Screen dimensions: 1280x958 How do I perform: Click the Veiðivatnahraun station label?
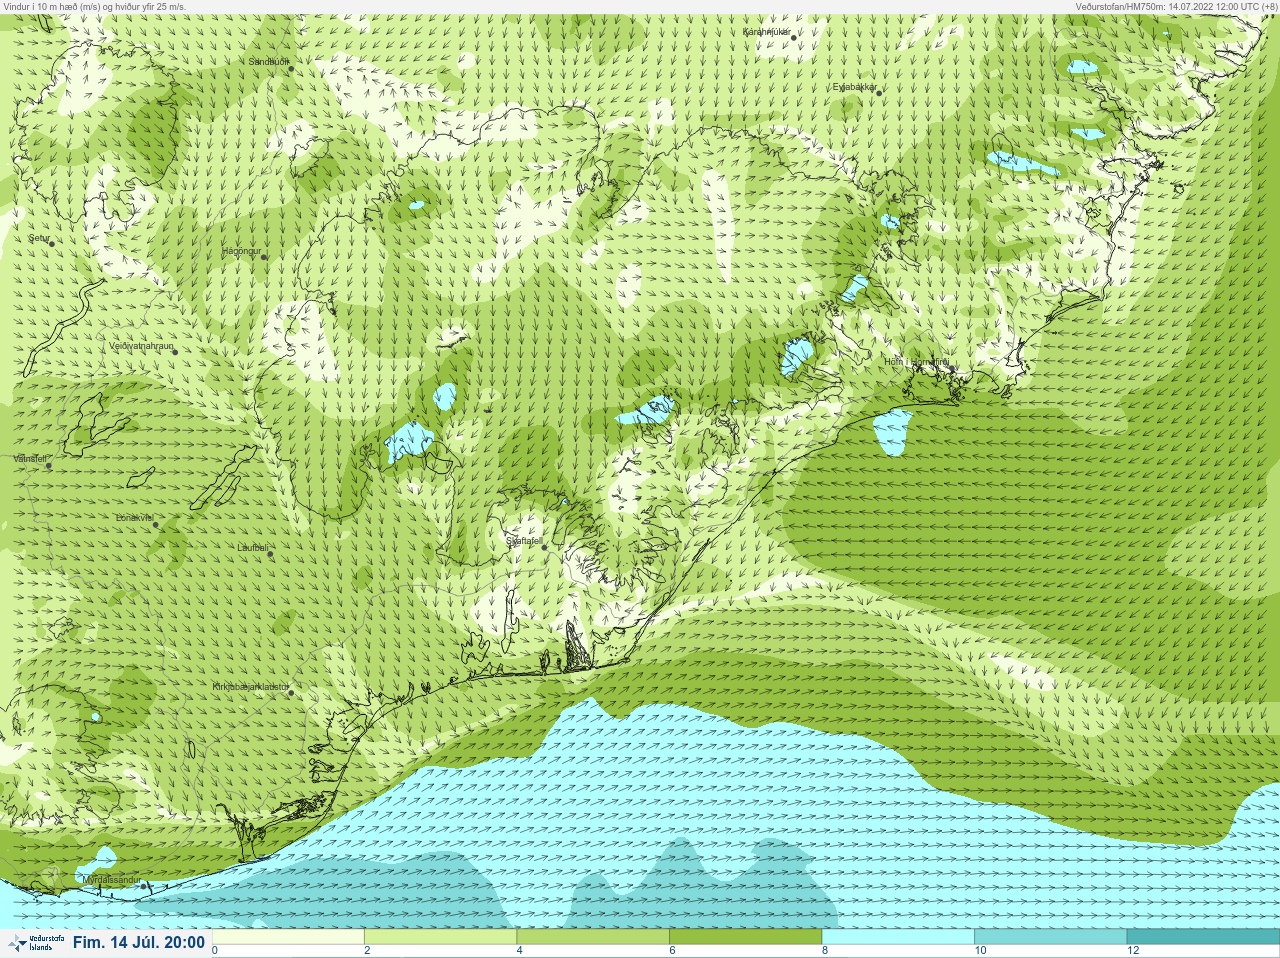[141, 346]
